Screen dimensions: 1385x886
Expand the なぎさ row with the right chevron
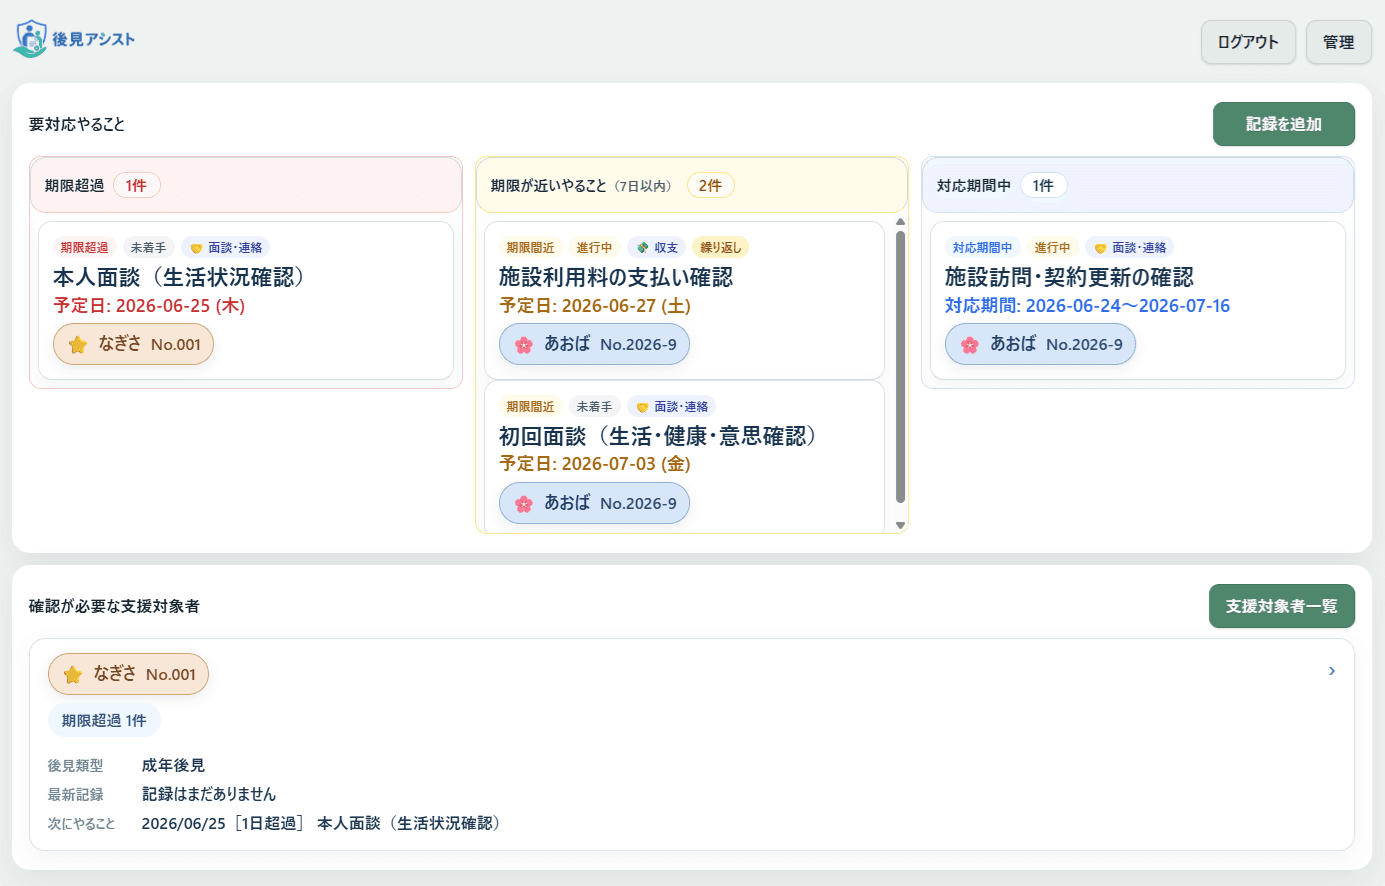[x=1332, y=671]
